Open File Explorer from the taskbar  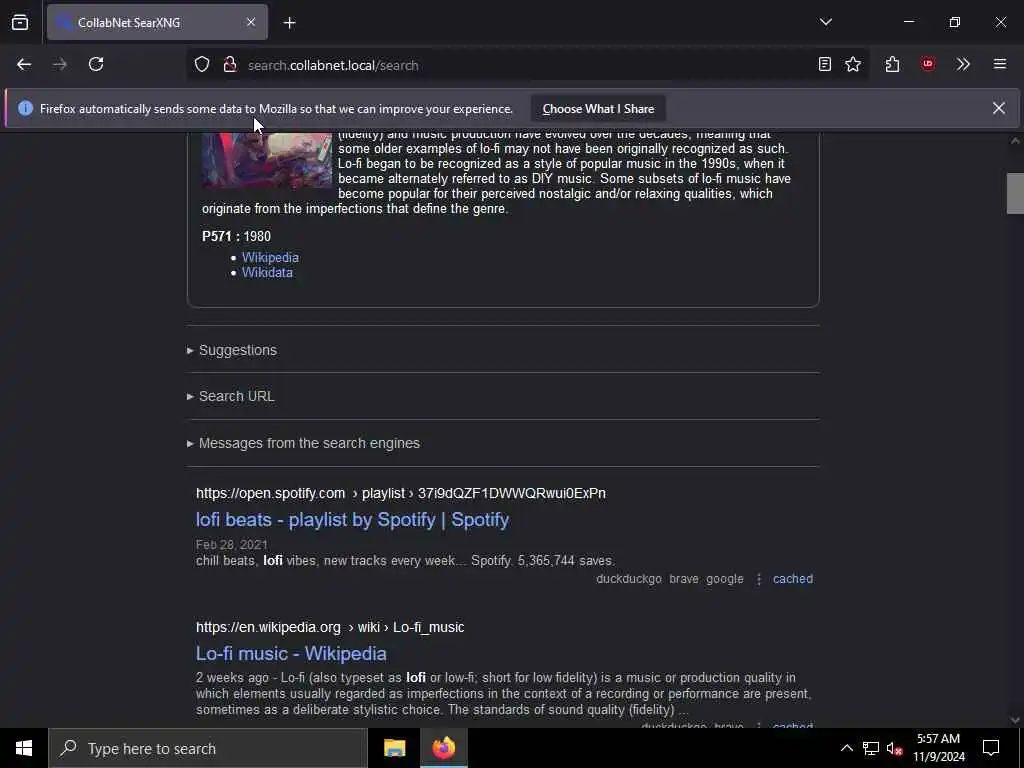[394, 748]
